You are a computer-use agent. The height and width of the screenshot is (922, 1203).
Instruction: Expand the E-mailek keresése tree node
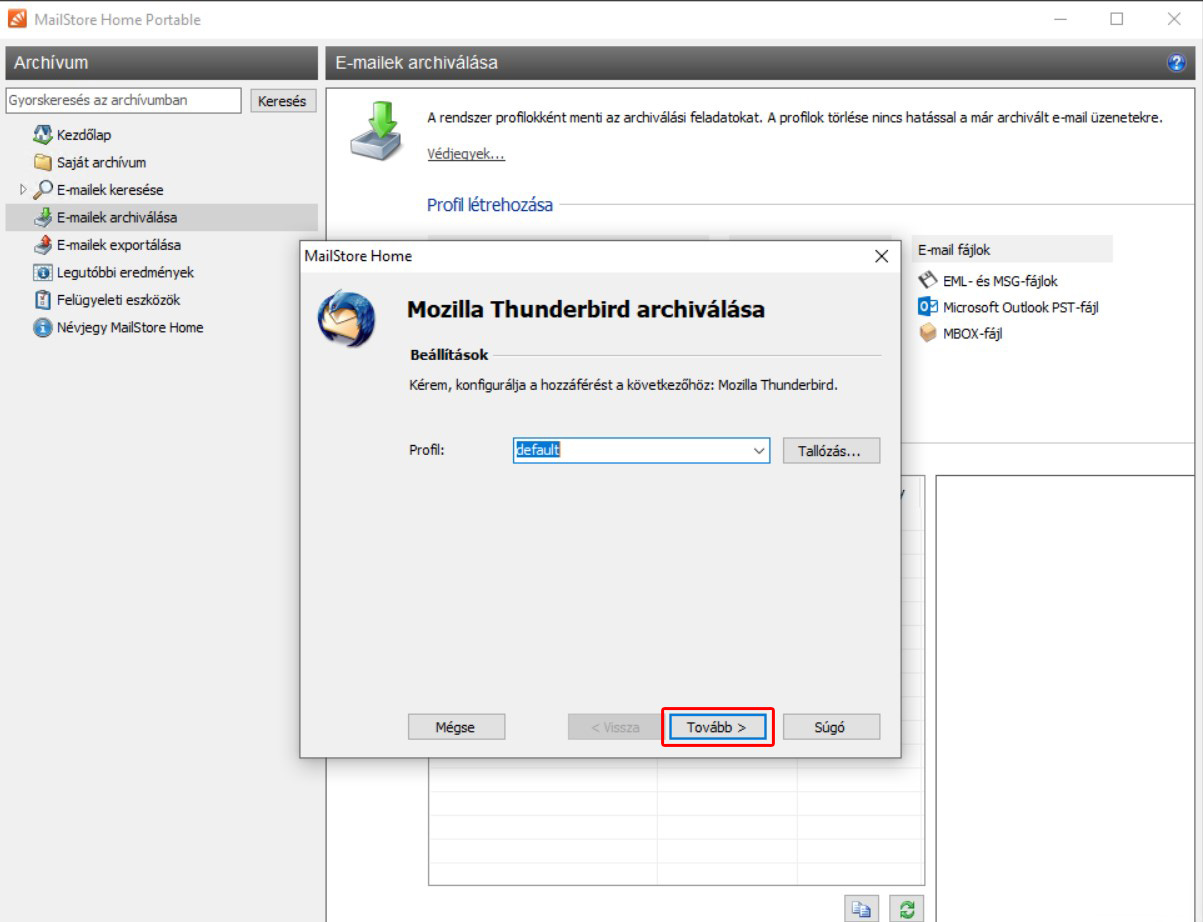22,189
